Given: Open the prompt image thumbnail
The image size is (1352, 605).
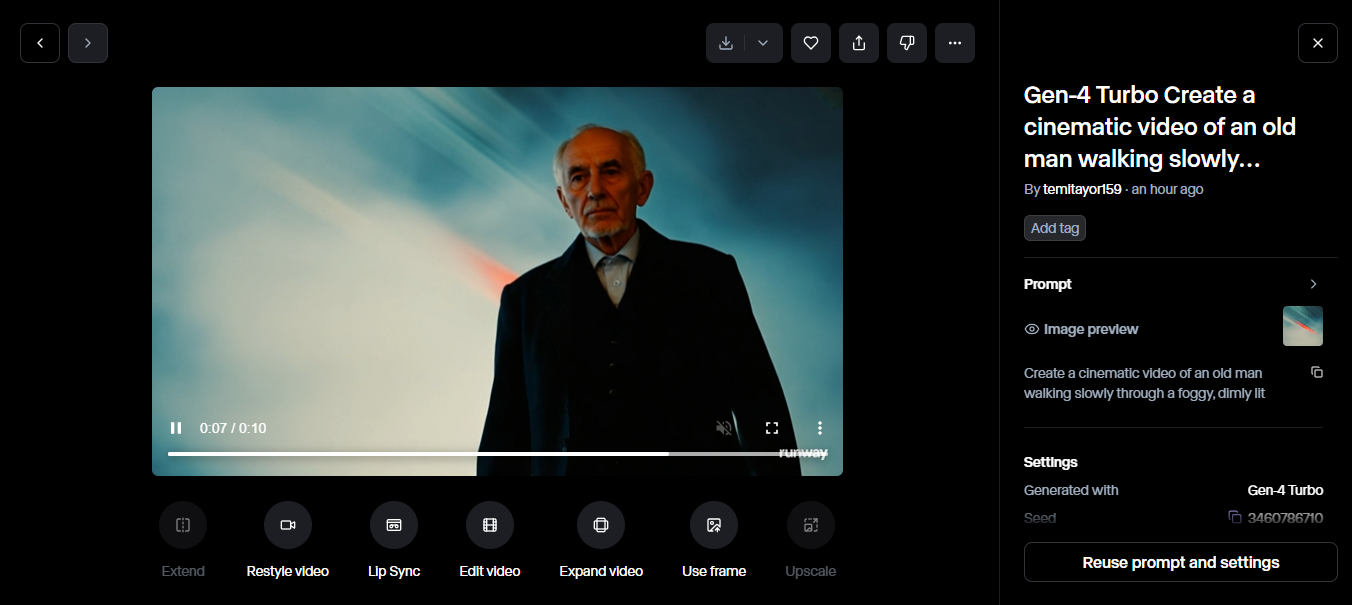Looking at the screenshot, I should [1303, 326].
